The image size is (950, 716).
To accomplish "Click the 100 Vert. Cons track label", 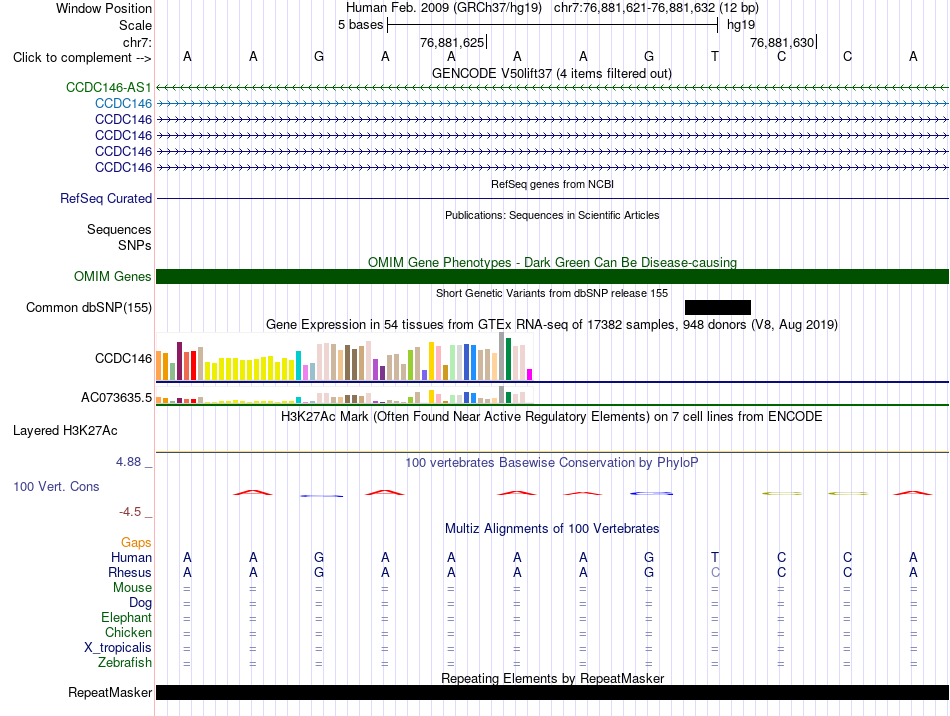I will point(56,486).
